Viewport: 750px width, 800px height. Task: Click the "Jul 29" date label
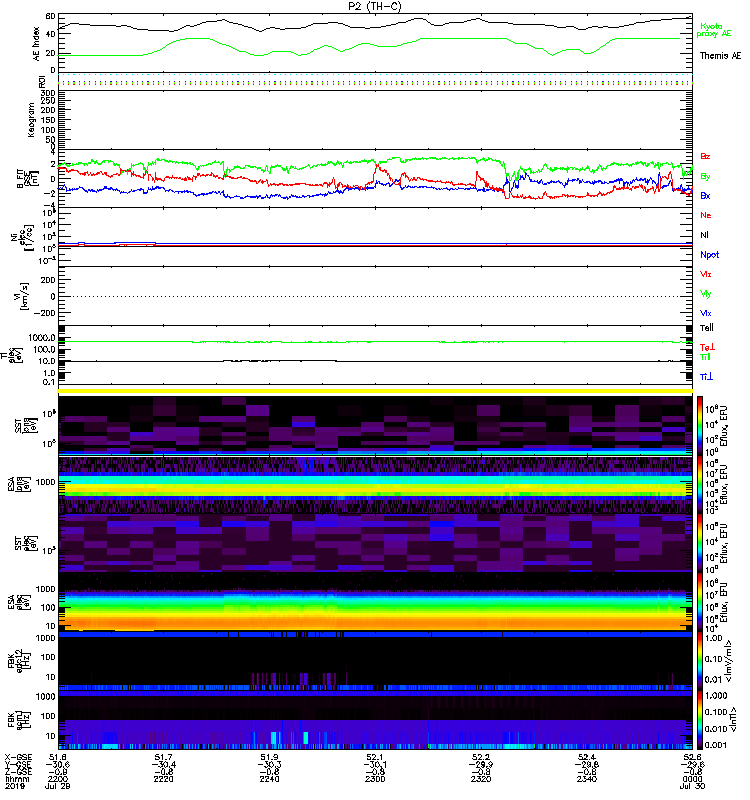(x=57, y=786)
